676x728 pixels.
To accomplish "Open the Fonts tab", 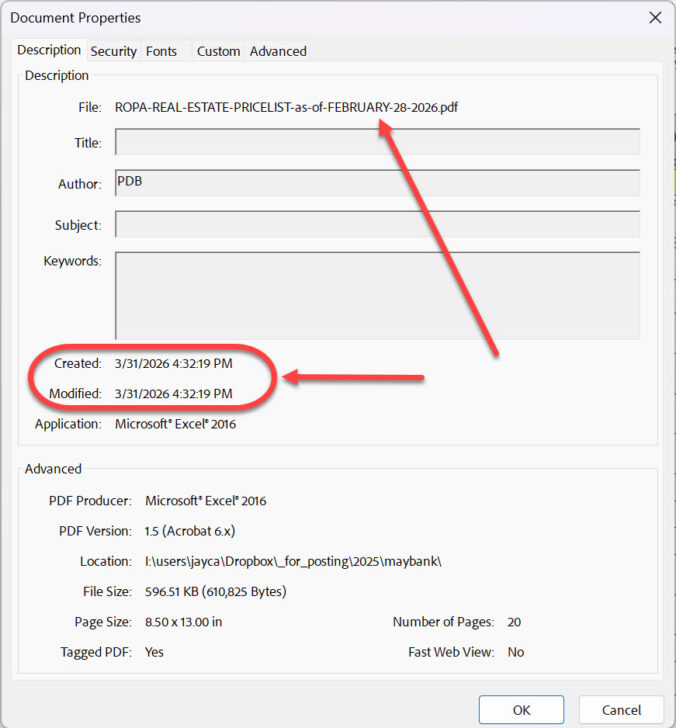I will [x=161, y=51].
